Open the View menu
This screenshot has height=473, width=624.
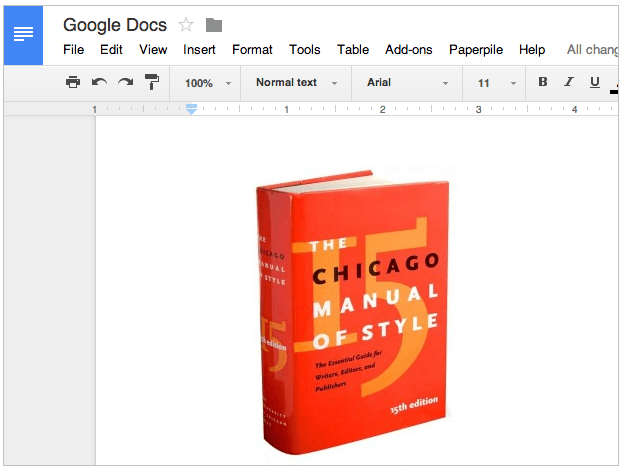[x=153, y=50]
